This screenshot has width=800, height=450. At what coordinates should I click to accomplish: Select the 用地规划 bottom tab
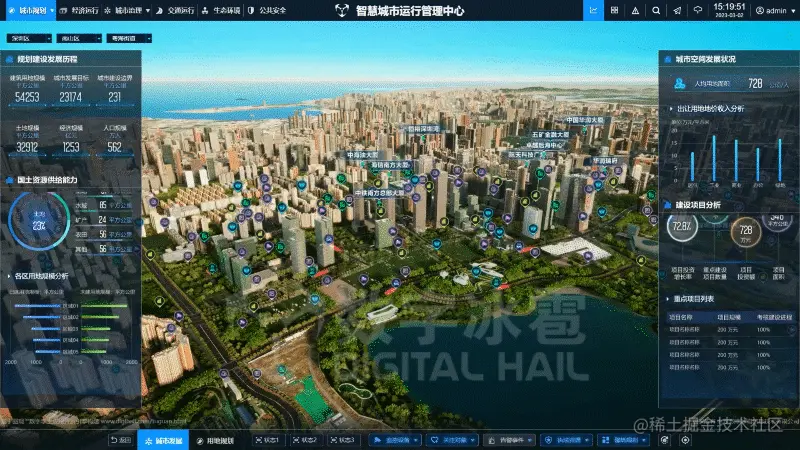tap(215, 440)
